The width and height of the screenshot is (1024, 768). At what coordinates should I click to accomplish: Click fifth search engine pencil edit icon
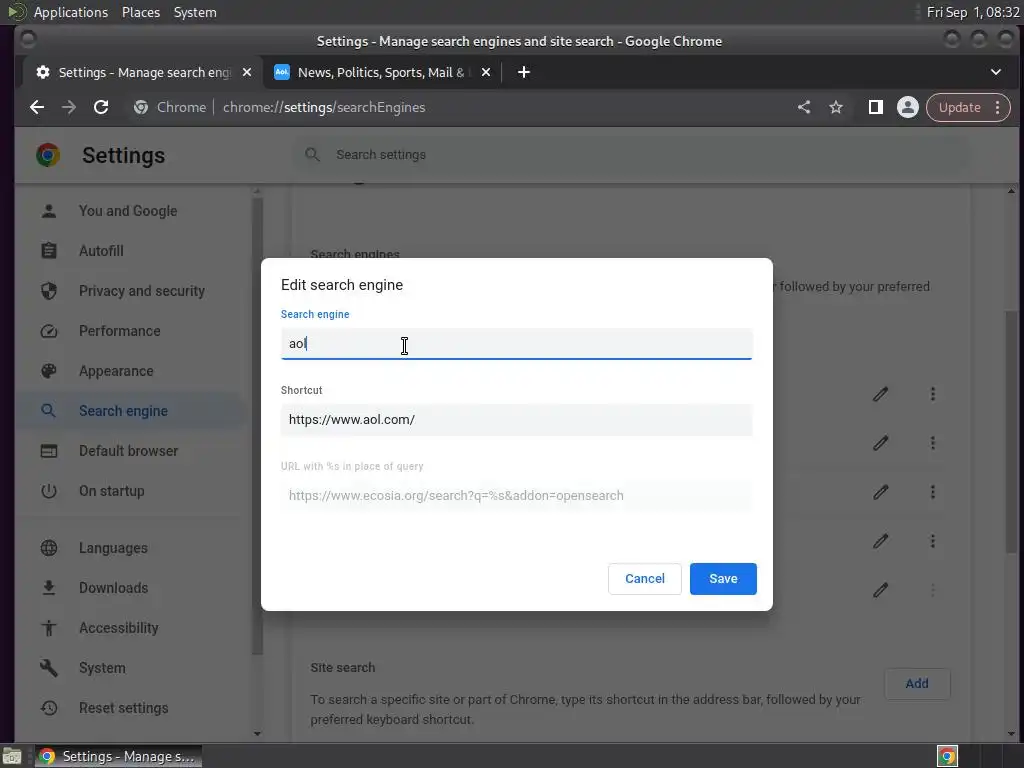(880, 590)
